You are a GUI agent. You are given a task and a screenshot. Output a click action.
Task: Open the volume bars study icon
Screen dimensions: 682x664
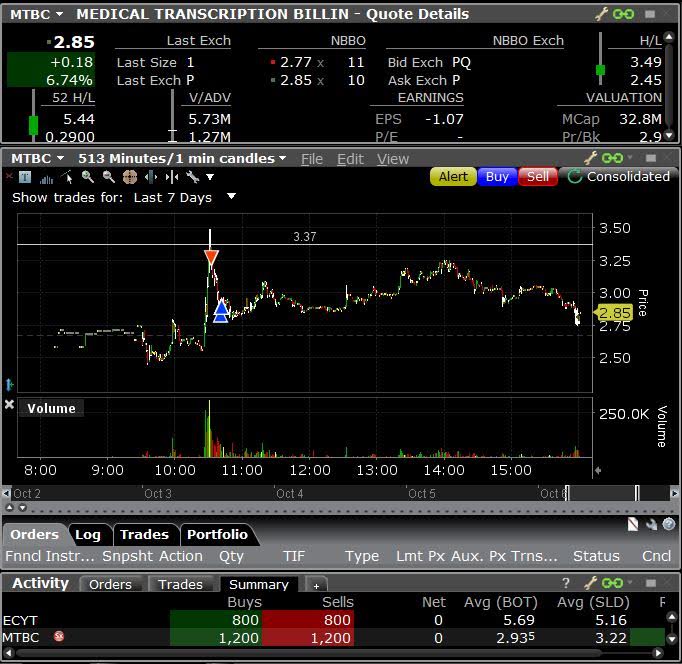[x=46, y=177]
